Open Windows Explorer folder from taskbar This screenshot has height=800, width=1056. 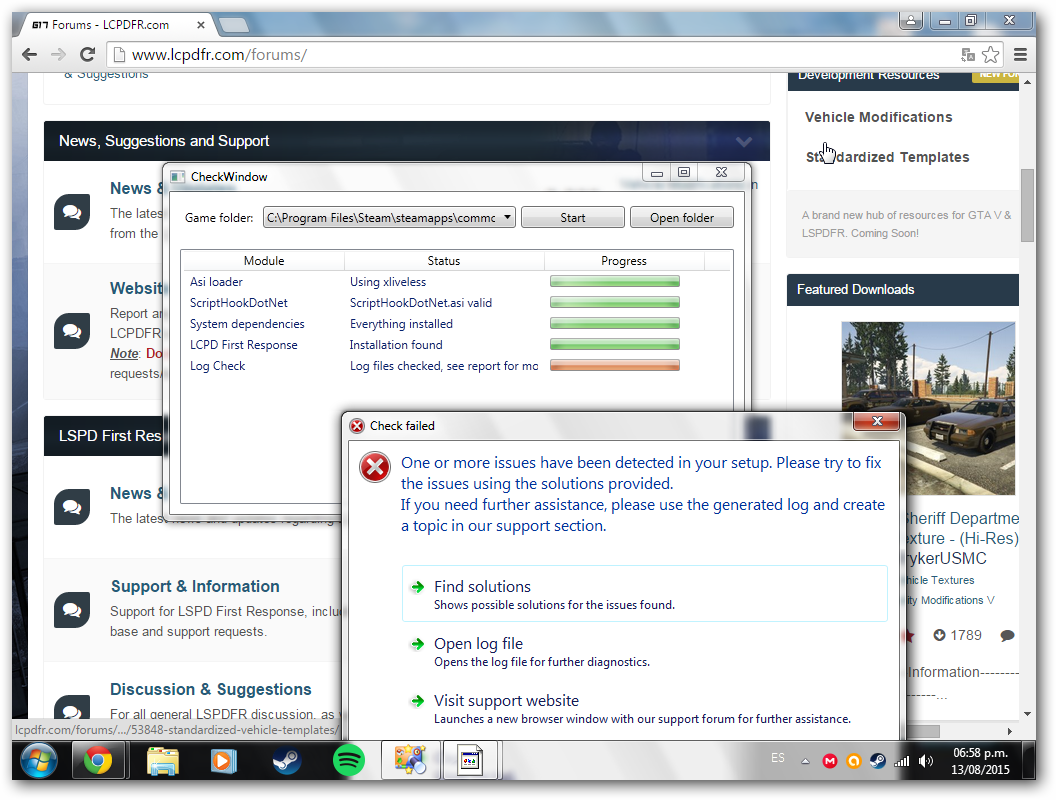coord(163,761)
